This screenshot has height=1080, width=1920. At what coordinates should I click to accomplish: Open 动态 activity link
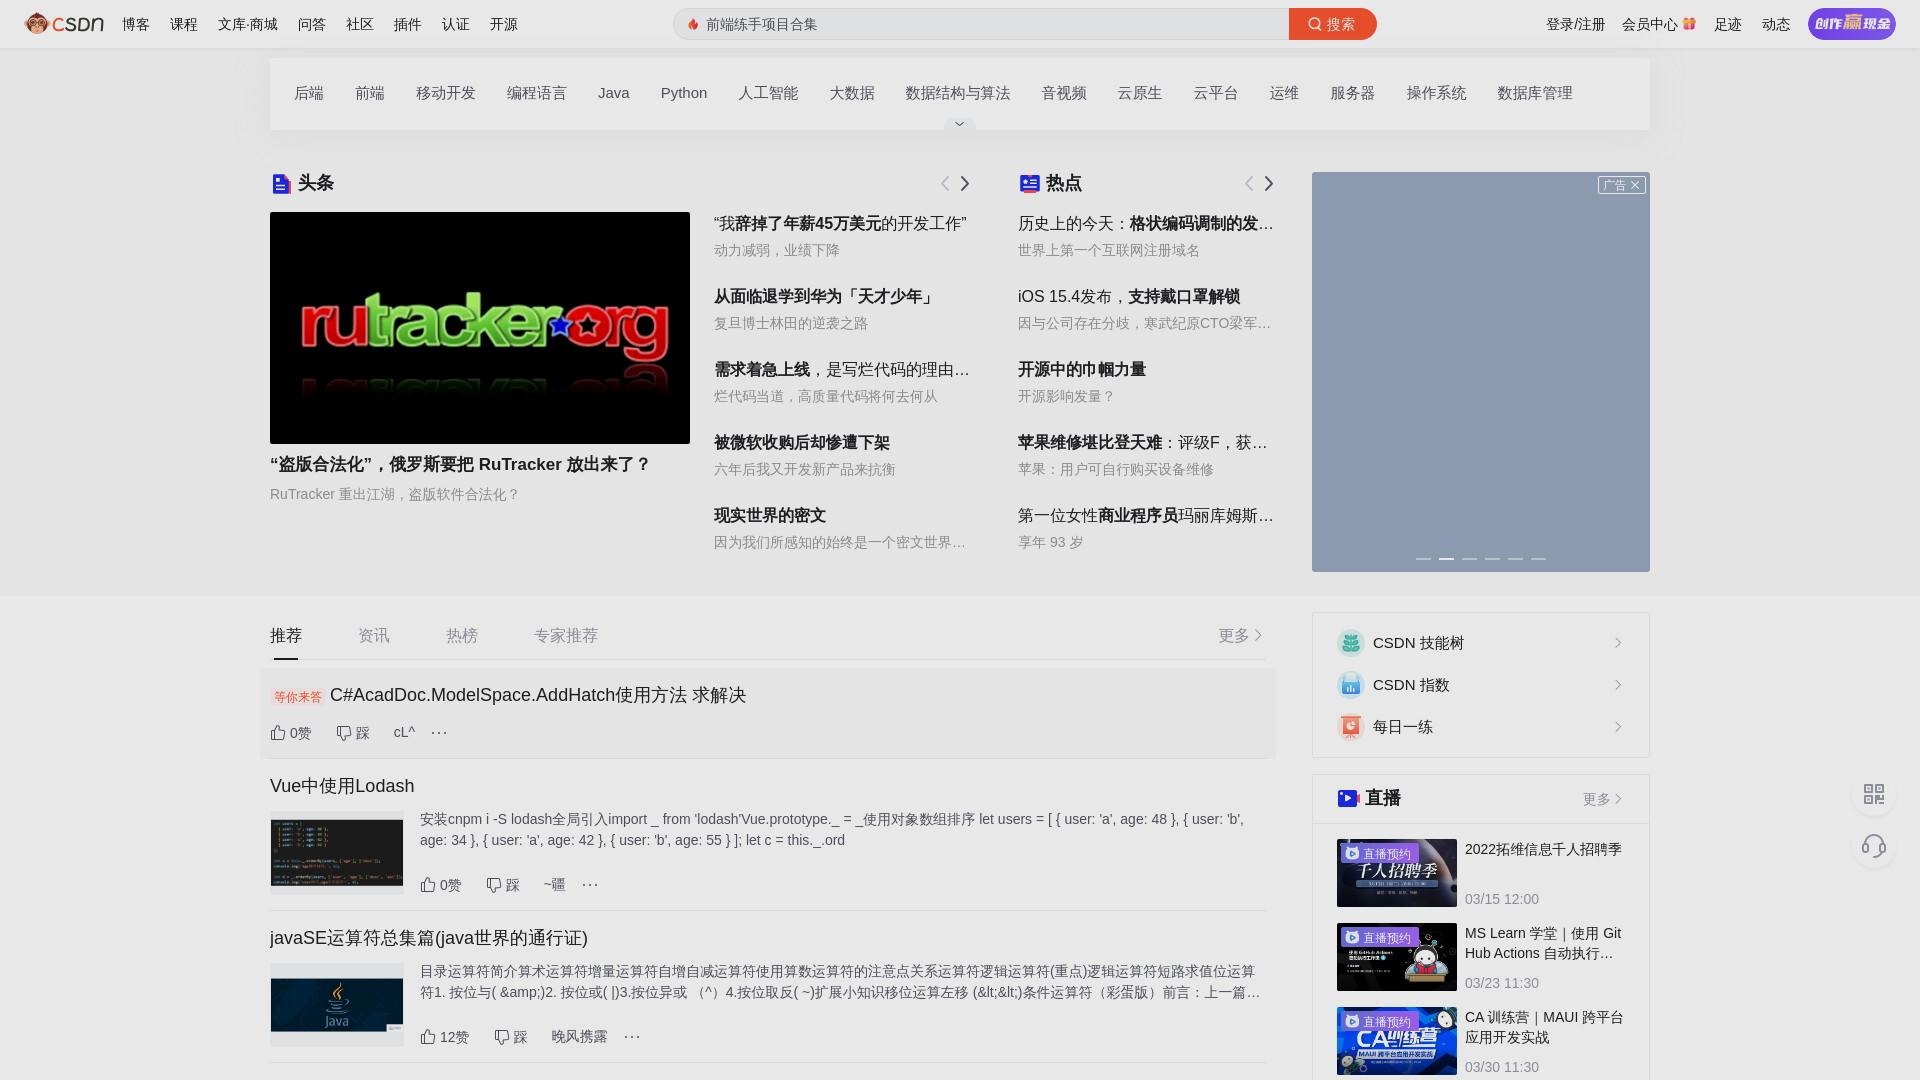tap(1775, 24)
